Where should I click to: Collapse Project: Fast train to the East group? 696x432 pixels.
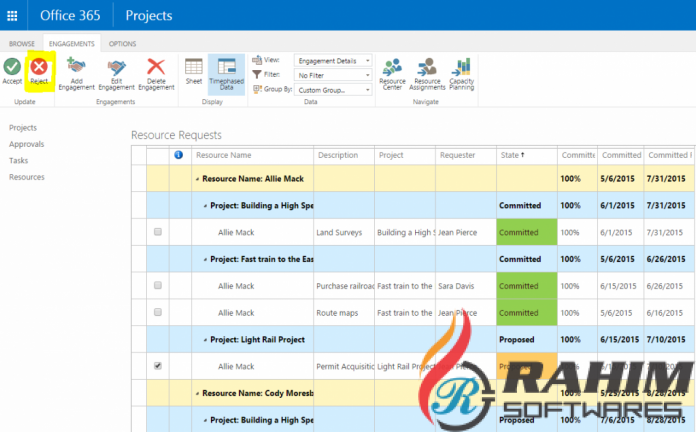click(x=205, y=259)
